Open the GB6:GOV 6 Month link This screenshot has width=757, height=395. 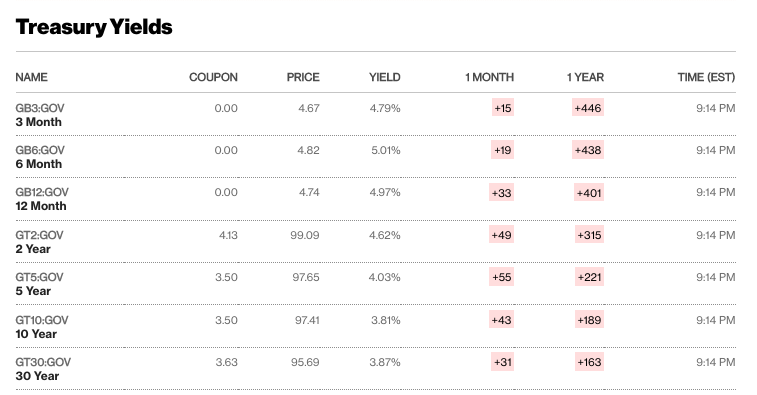40,157
